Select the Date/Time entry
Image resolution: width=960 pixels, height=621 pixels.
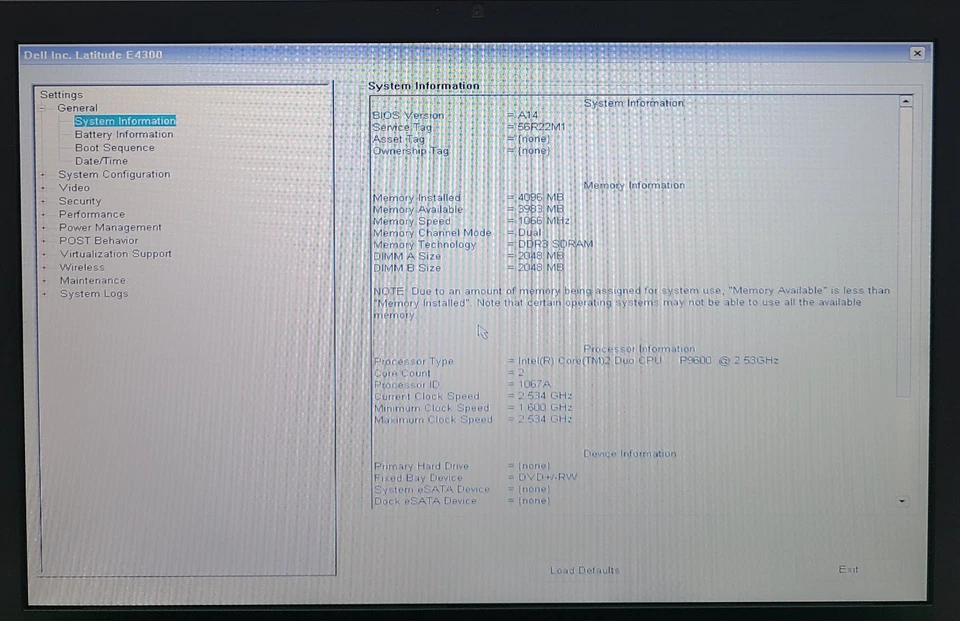tap(101, 160)
